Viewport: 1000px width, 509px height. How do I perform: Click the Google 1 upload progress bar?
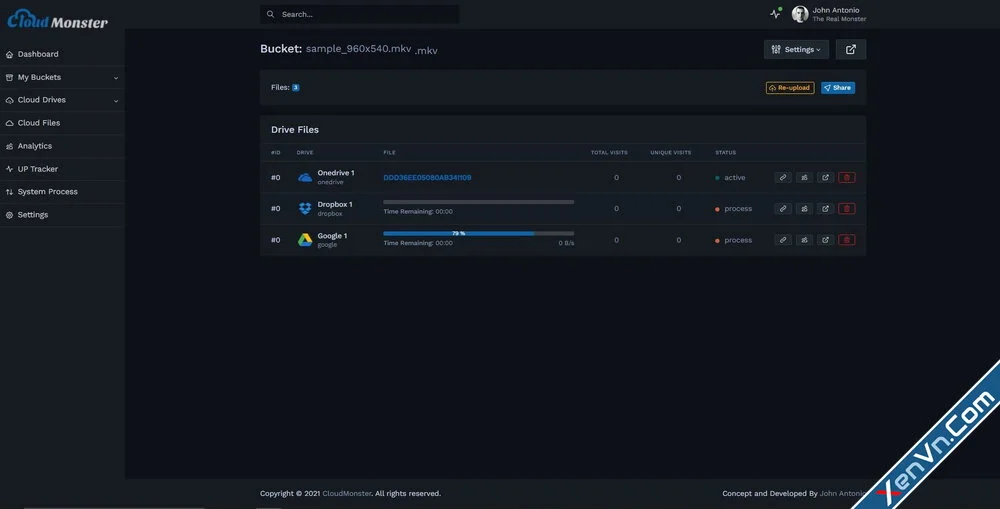tap(478, 233)
